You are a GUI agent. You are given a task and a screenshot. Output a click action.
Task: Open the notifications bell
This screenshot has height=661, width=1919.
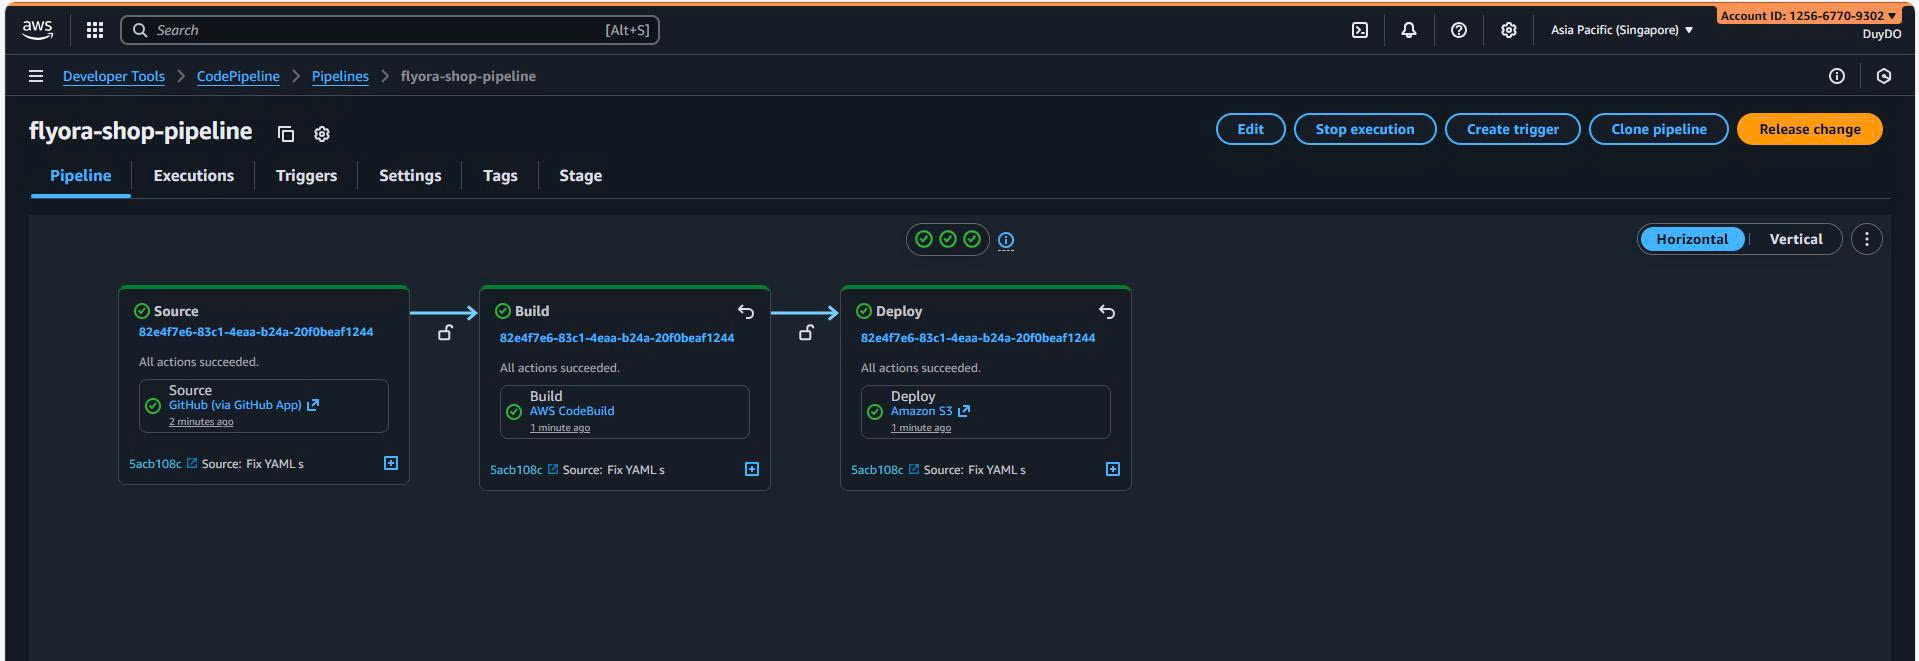[1409, 30]
